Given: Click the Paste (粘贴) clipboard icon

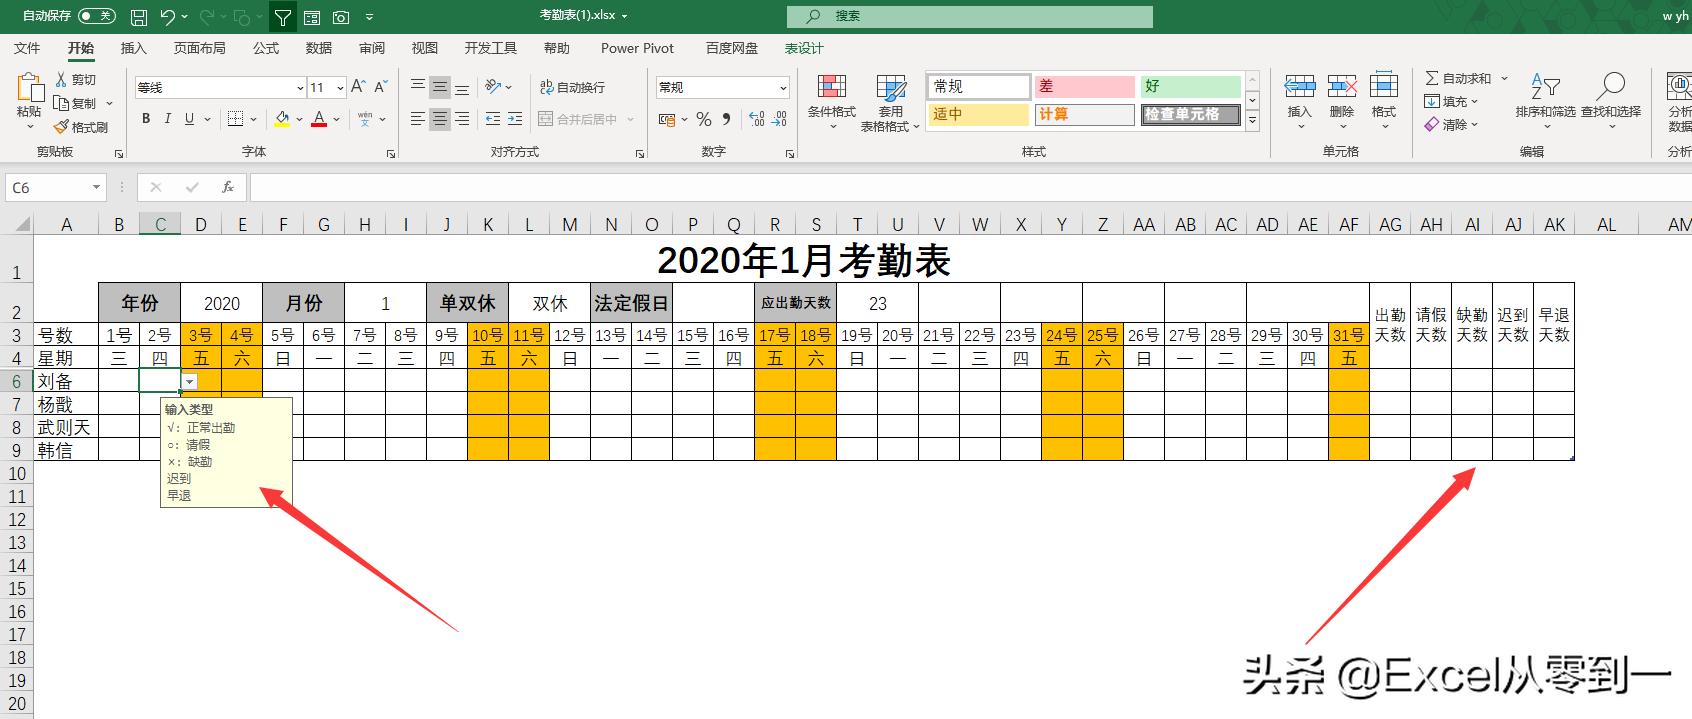Looking at the screenshot, I should [29, 89].
